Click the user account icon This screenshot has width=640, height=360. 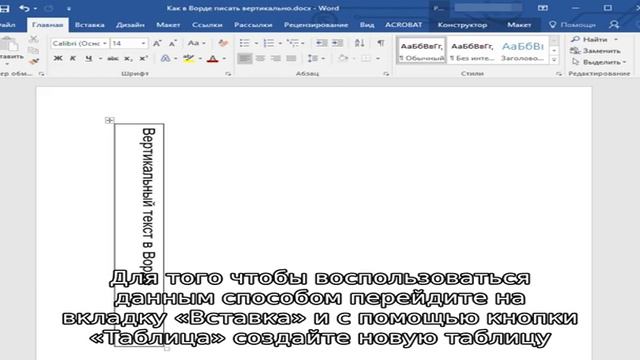(614, 25)
